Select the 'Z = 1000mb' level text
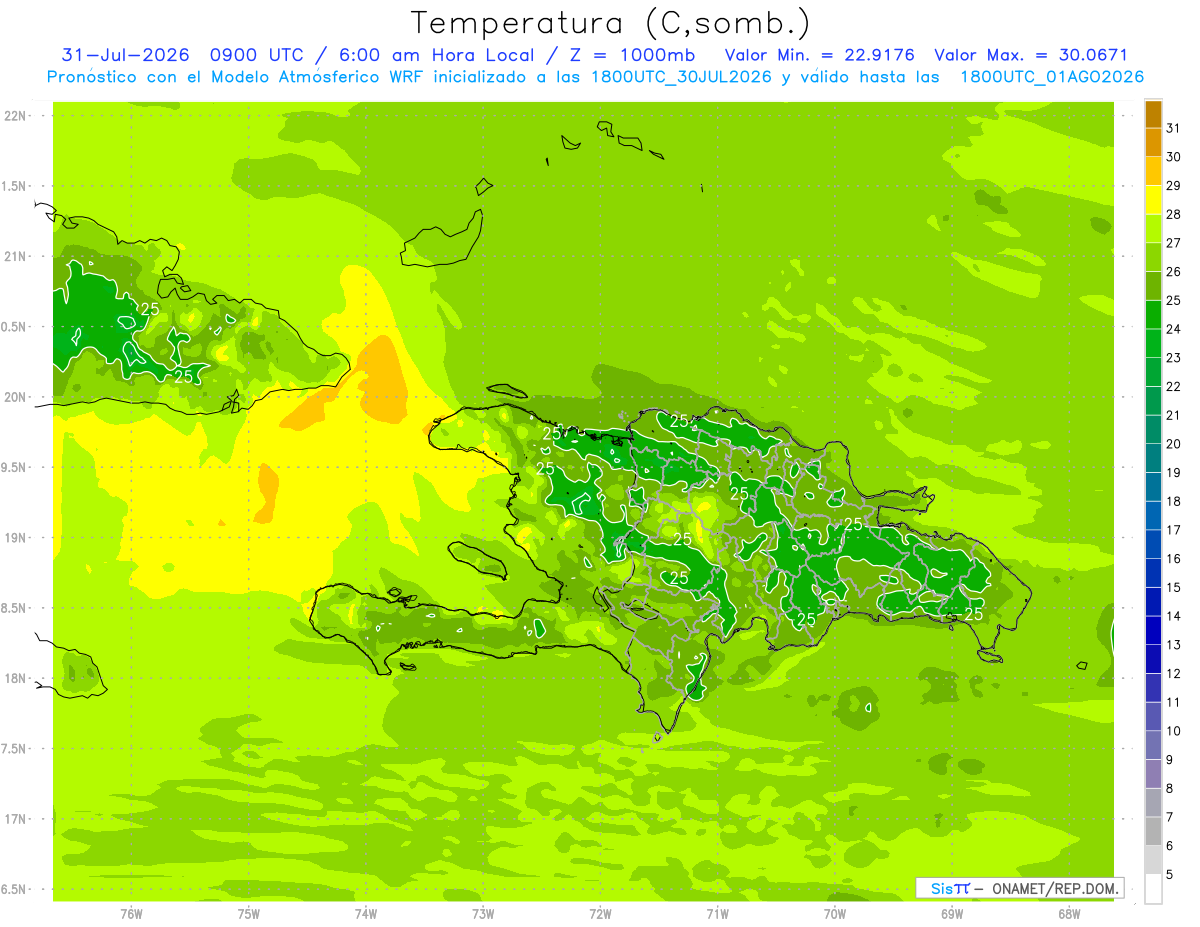Viewport: 1200px width, 927px height. pos(629,55)
